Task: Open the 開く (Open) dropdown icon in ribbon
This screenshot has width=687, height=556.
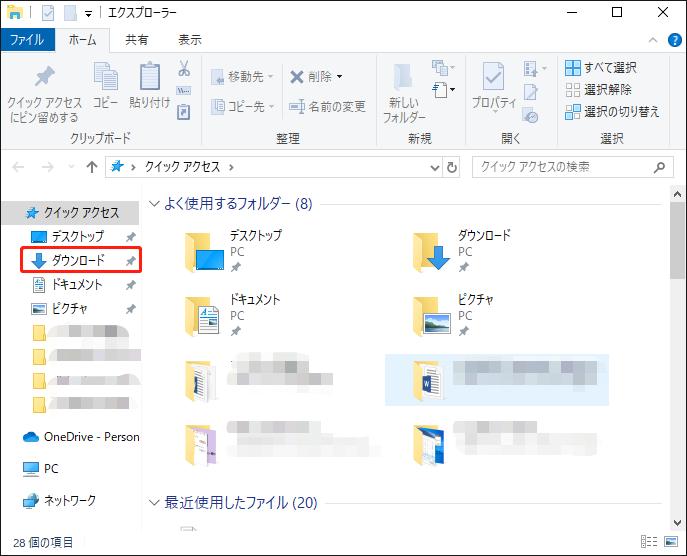Action: (535, 68)
